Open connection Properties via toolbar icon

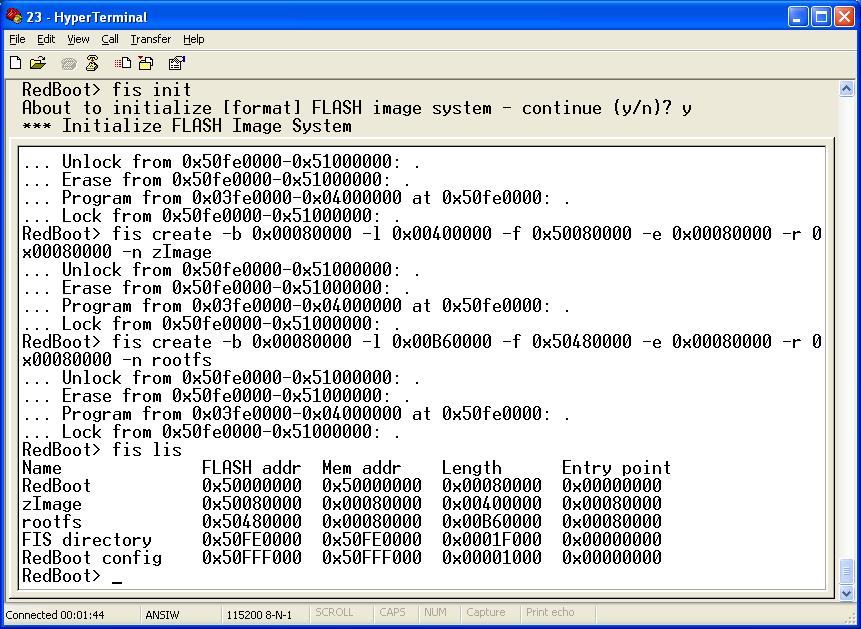click(x=176, y=62)
